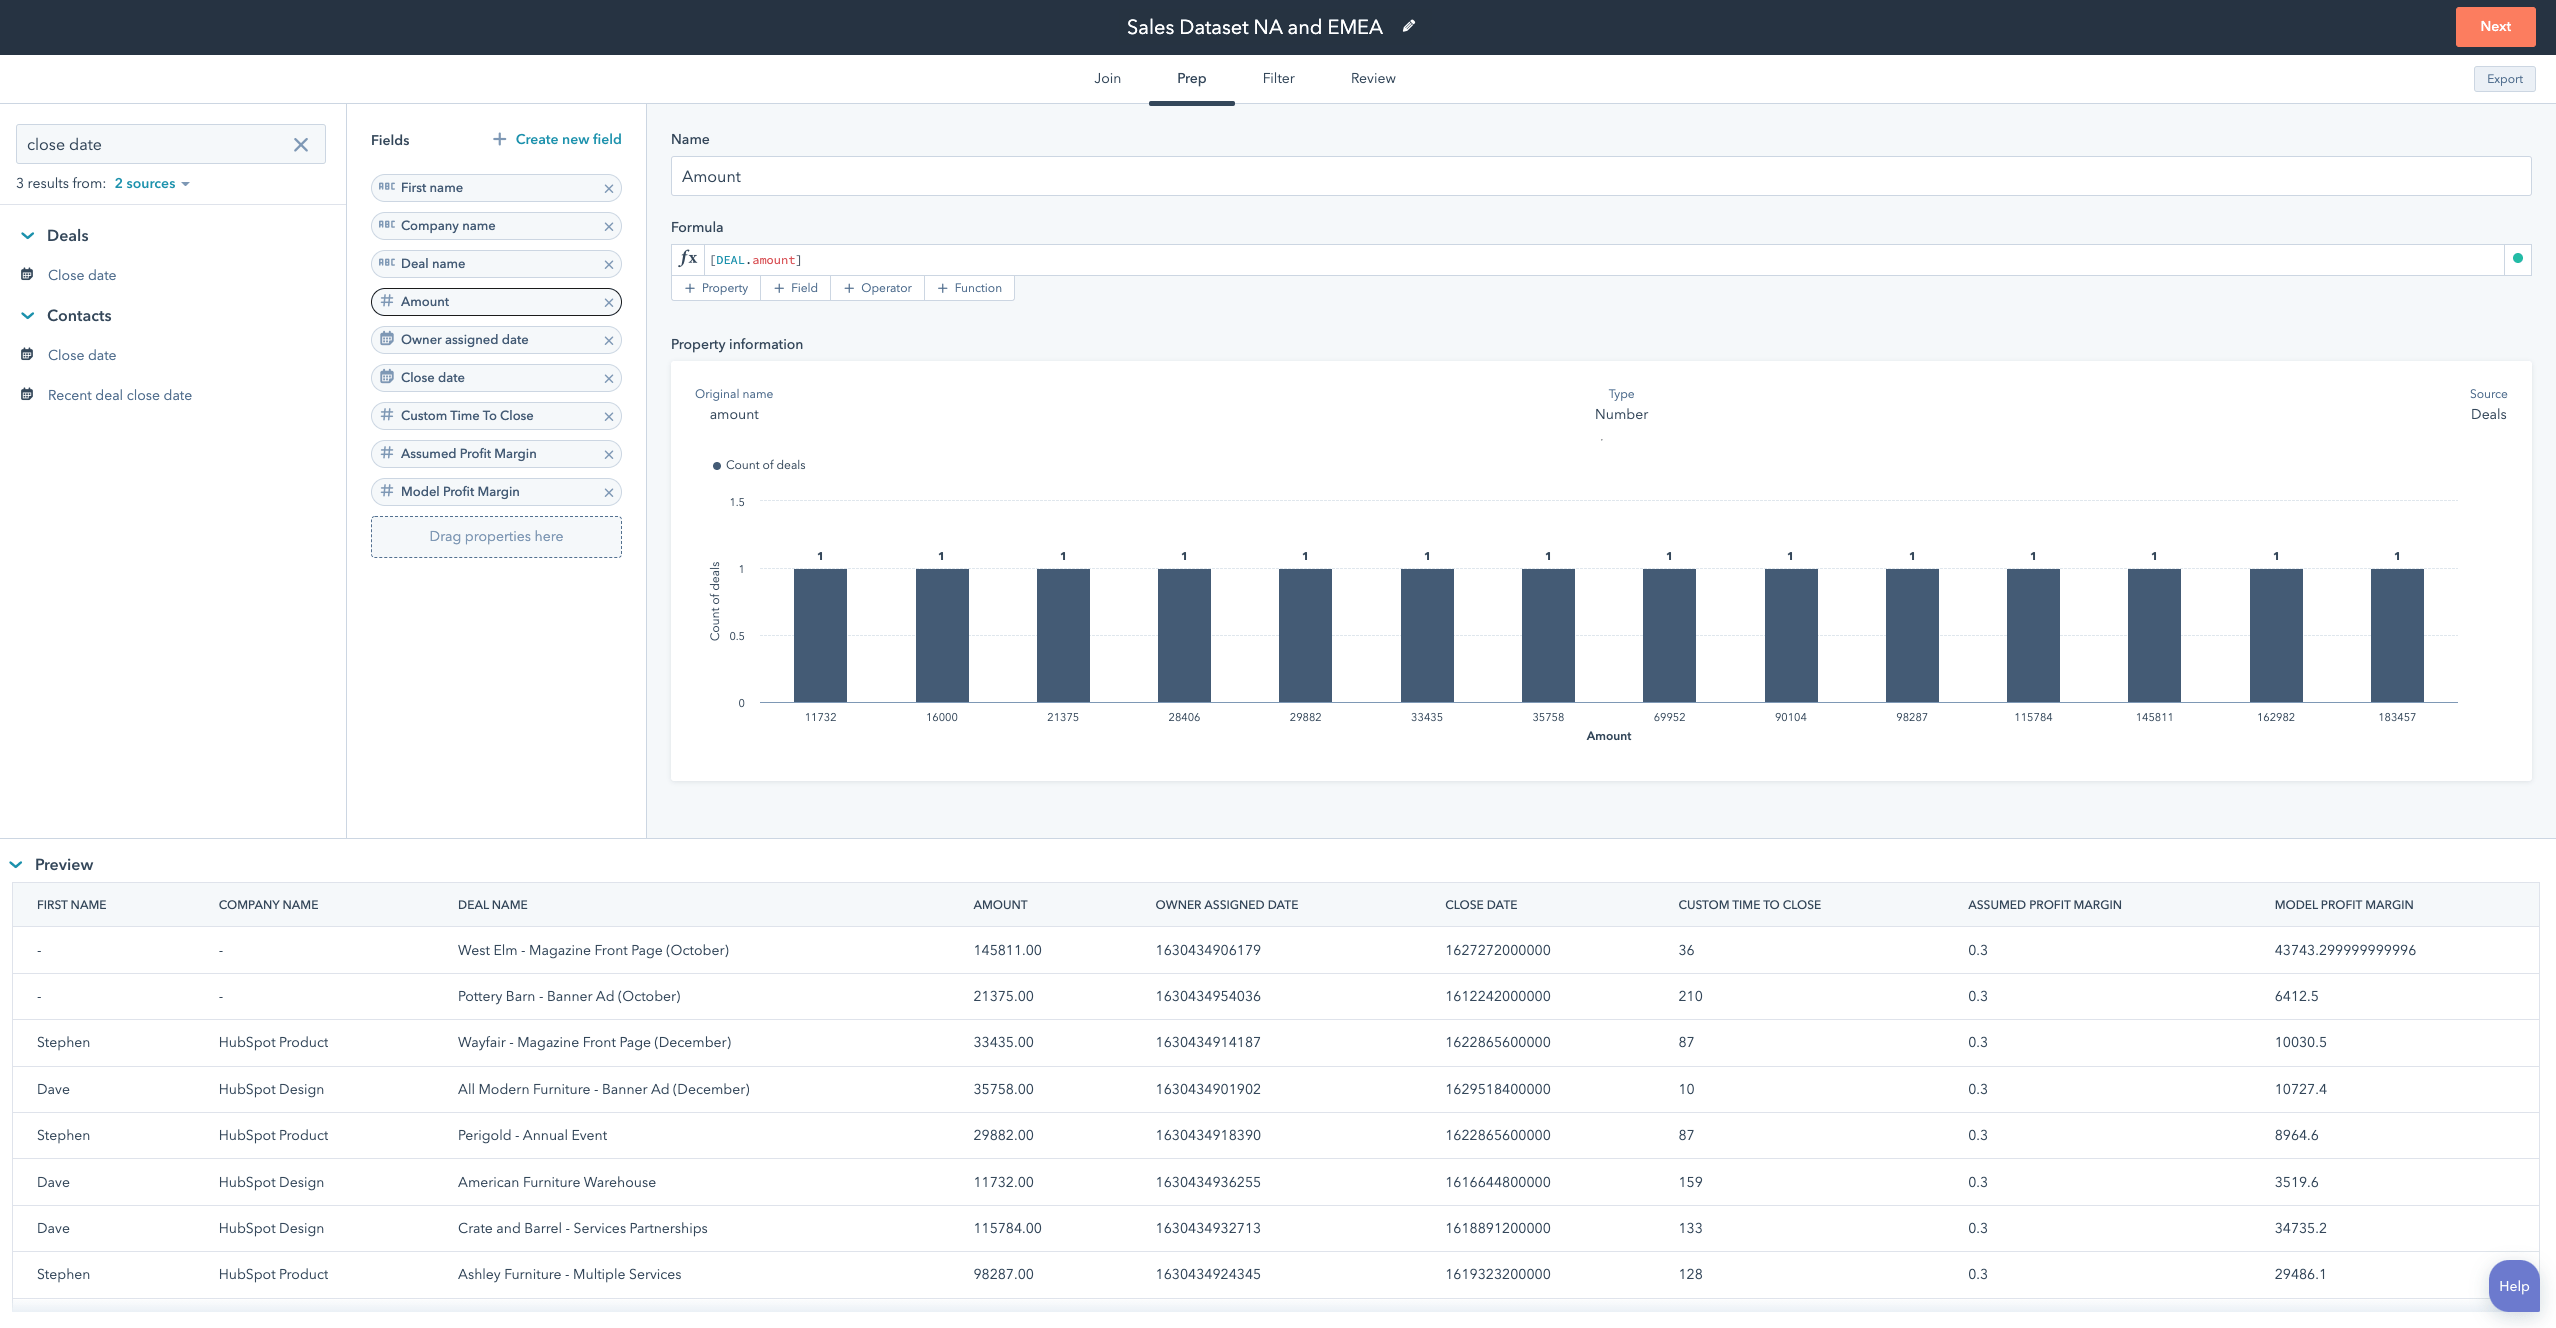Click the Next button
Viewport: 2556px width, 1328px height.
point(2495,26)
